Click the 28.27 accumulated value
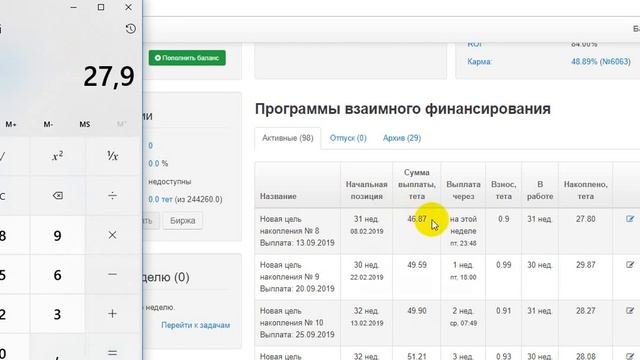This screenshot has width=640, height=360. point(586,311)
